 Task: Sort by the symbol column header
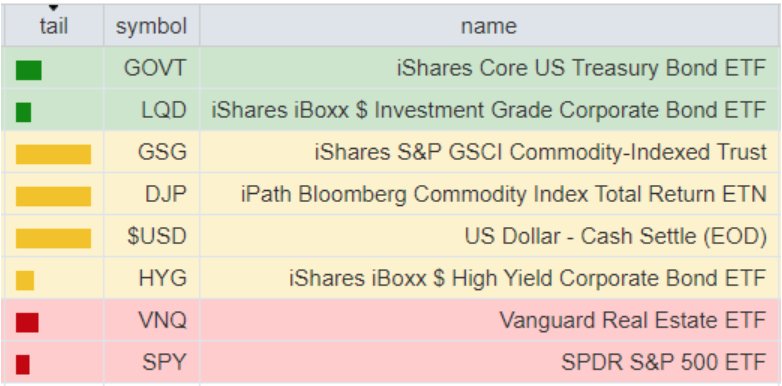tap(151, 25)
